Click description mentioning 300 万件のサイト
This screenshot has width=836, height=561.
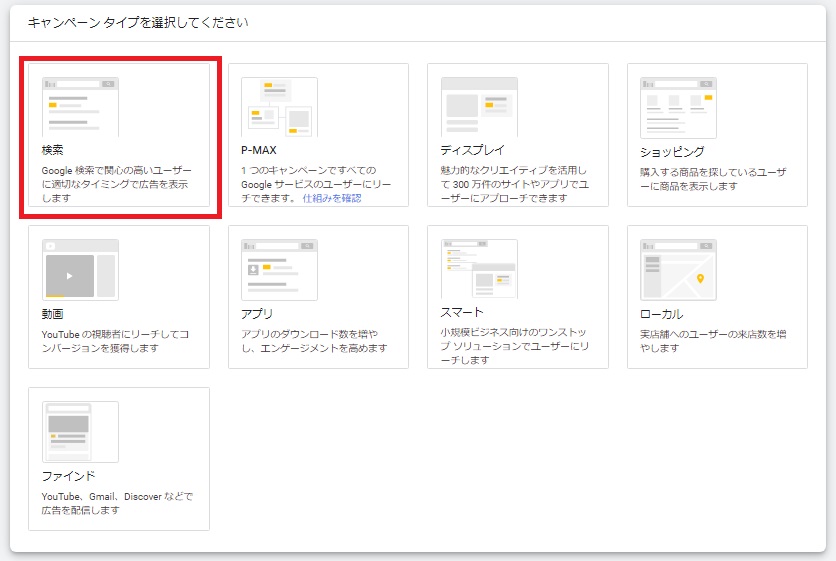(x=515, y=184)
